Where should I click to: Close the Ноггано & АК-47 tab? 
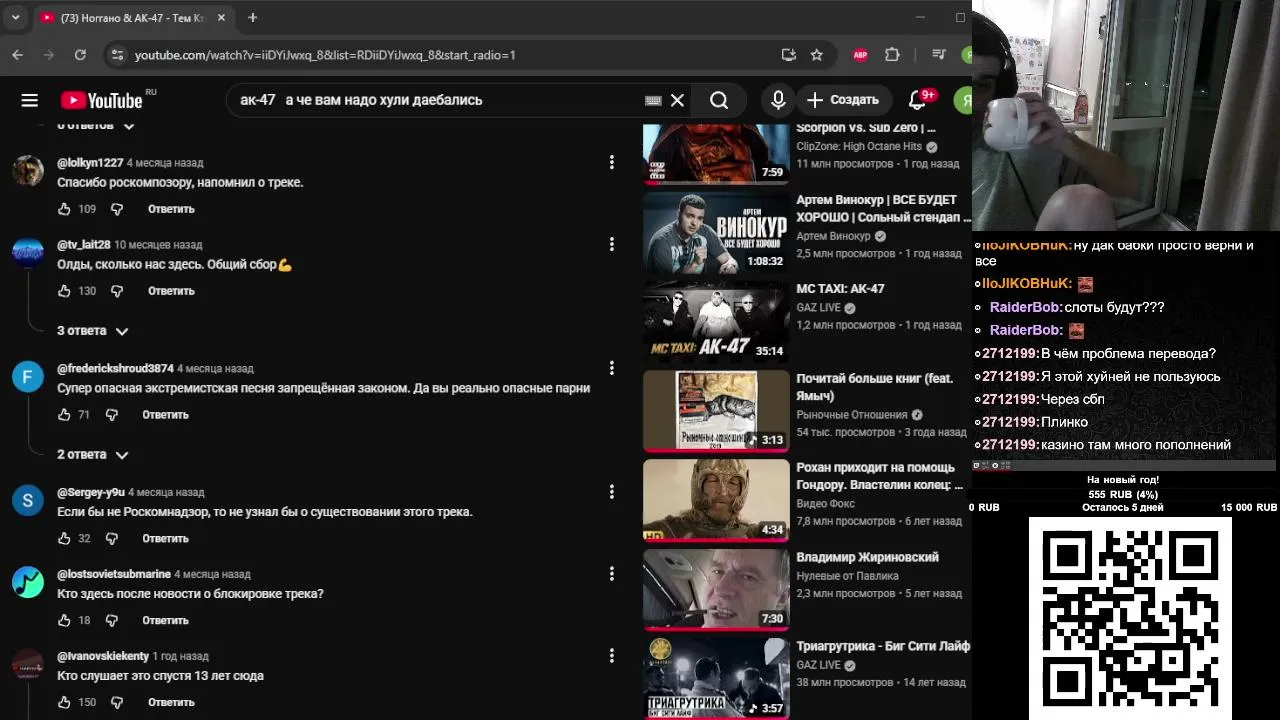pyautogui.click(x=222, y=18)
